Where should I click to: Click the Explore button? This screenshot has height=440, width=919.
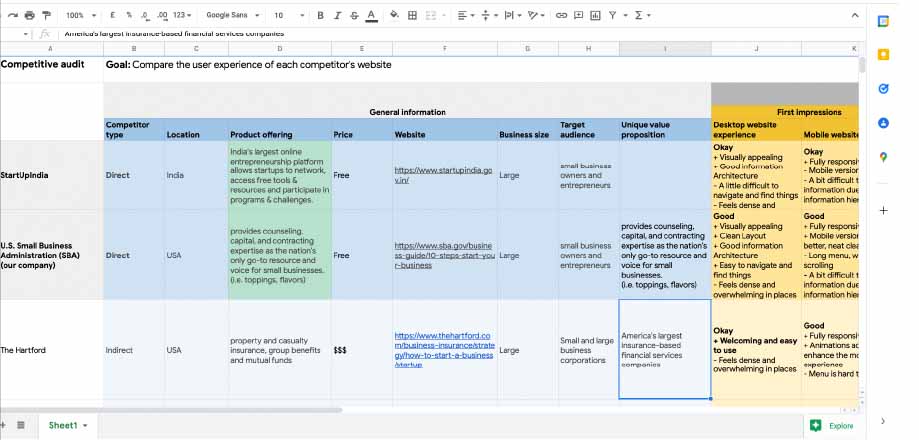pos(832,426)
